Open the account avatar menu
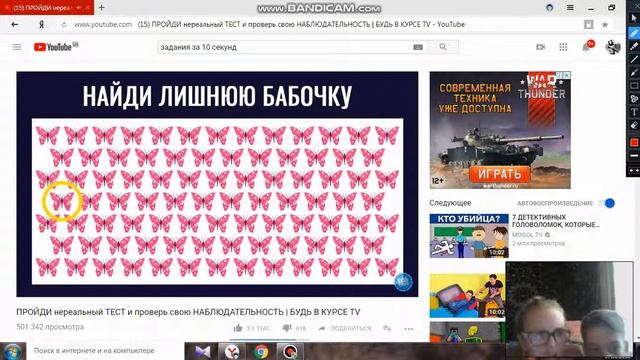This screenshot has width=640, height=360. coord(613,47)
